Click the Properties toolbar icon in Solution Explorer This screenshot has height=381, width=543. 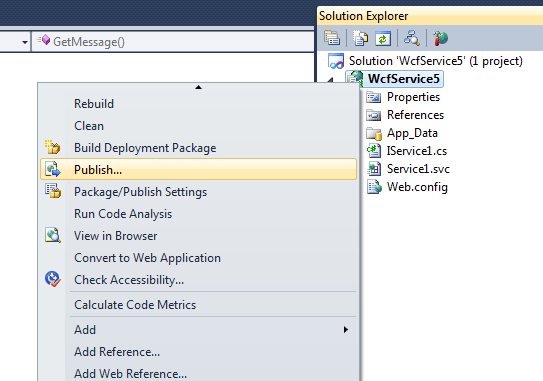pyautogui.click(x=332, y=38)
